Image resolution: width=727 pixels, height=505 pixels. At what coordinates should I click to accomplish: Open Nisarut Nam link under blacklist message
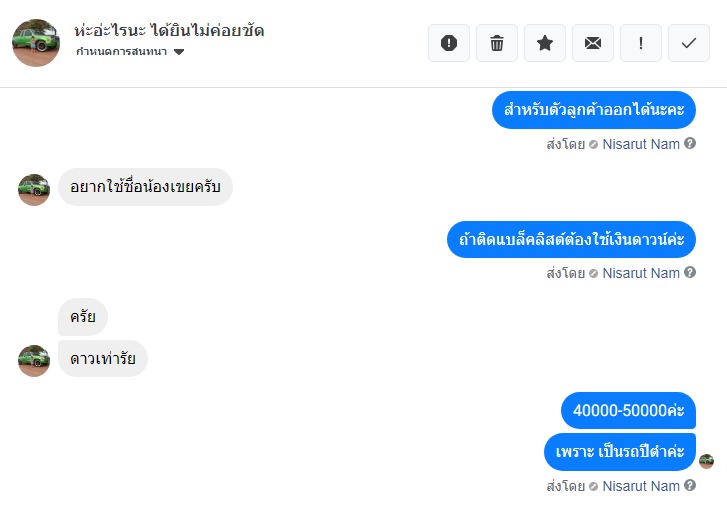click(x=641, y=273)
